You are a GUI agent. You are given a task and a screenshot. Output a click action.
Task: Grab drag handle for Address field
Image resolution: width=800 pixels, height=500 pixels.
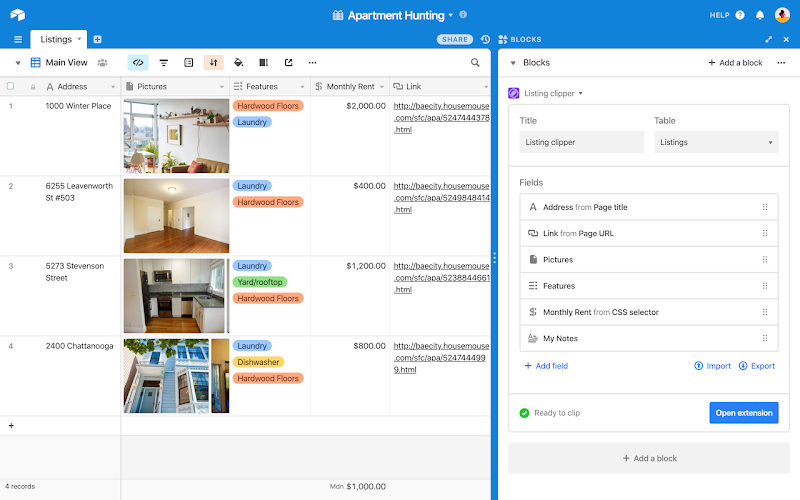tap(765, 207)
